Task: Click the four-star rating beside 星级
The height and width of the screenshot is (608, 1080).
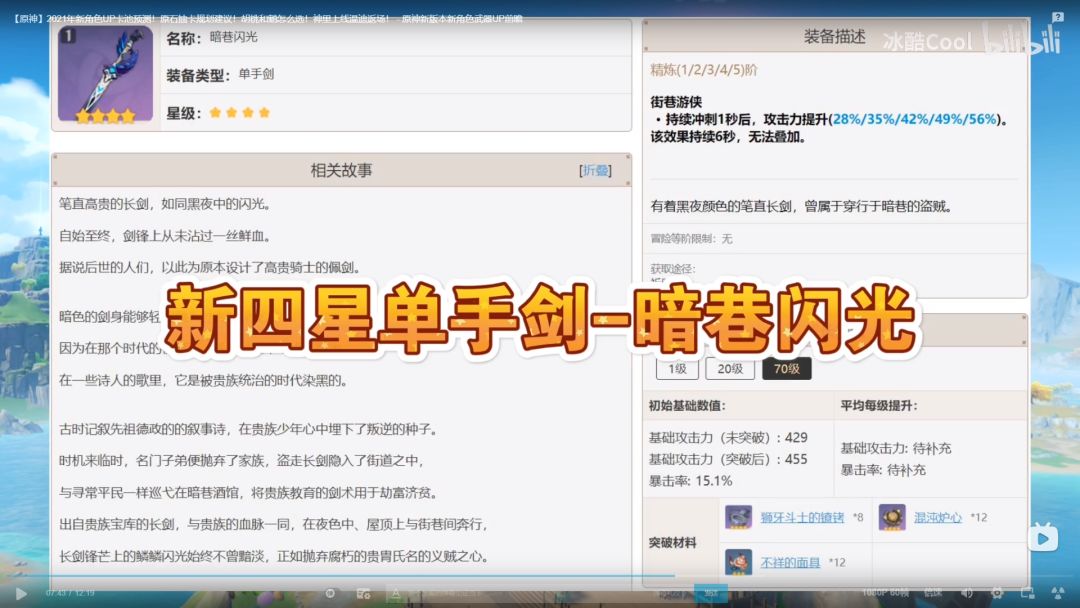Action: click(x=240, y=112)
